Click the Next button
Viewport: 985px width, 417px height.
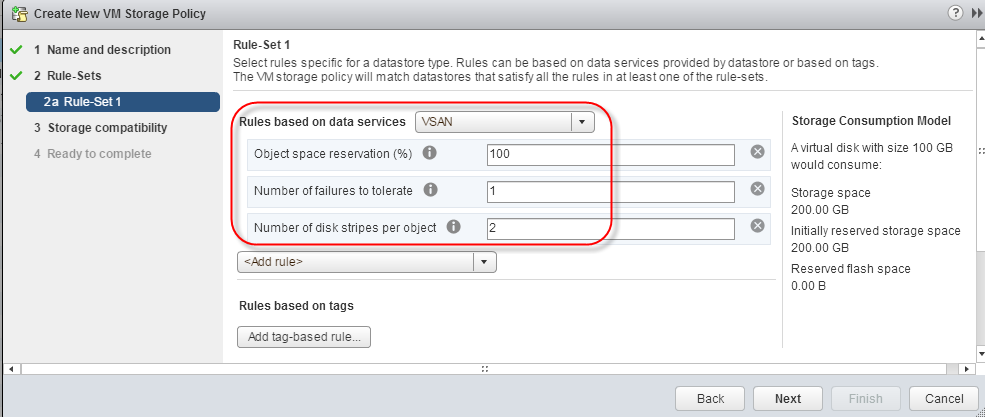click(x=788, y=399)
